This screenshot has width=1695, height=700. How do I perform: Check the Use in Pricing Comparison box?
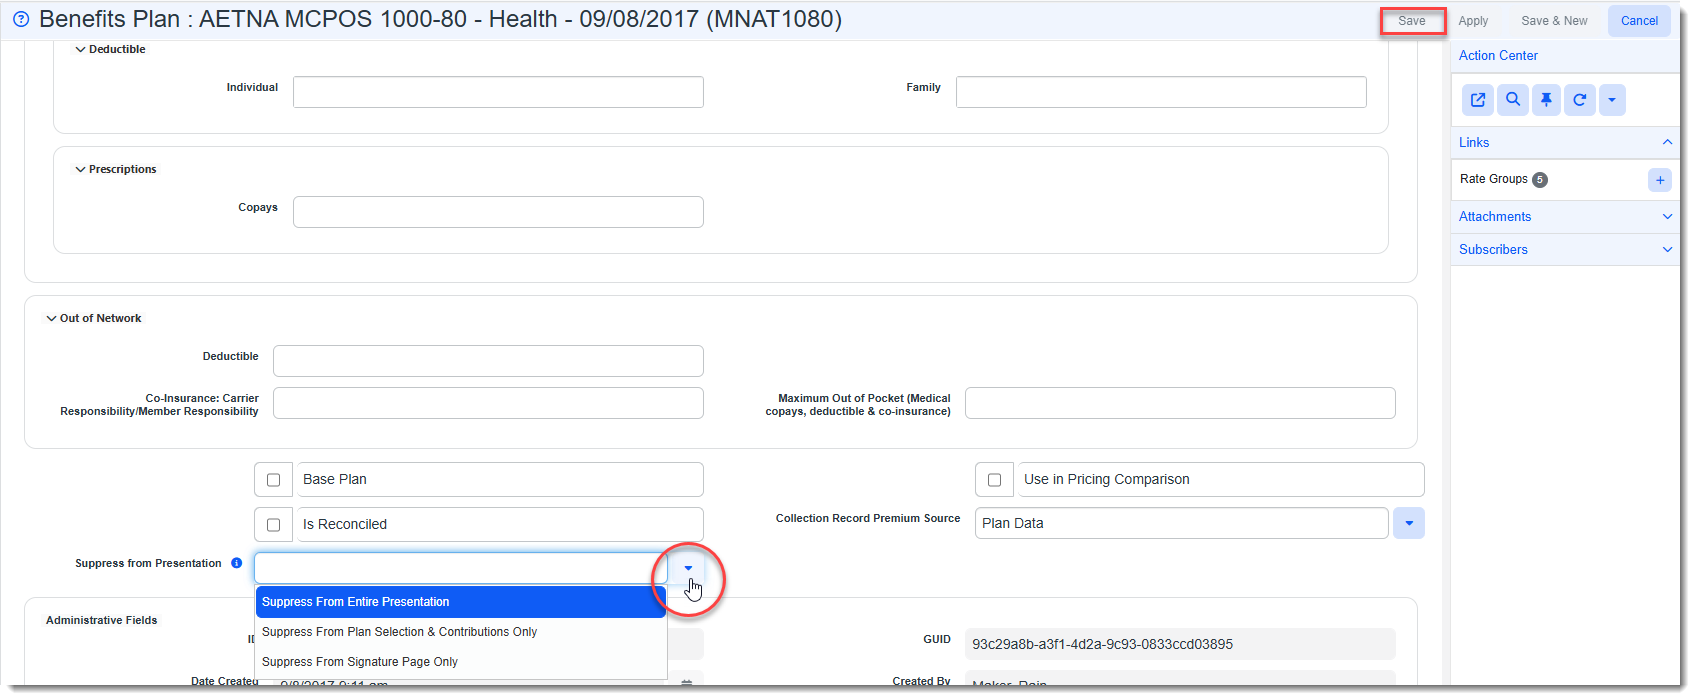coord(994,480)
